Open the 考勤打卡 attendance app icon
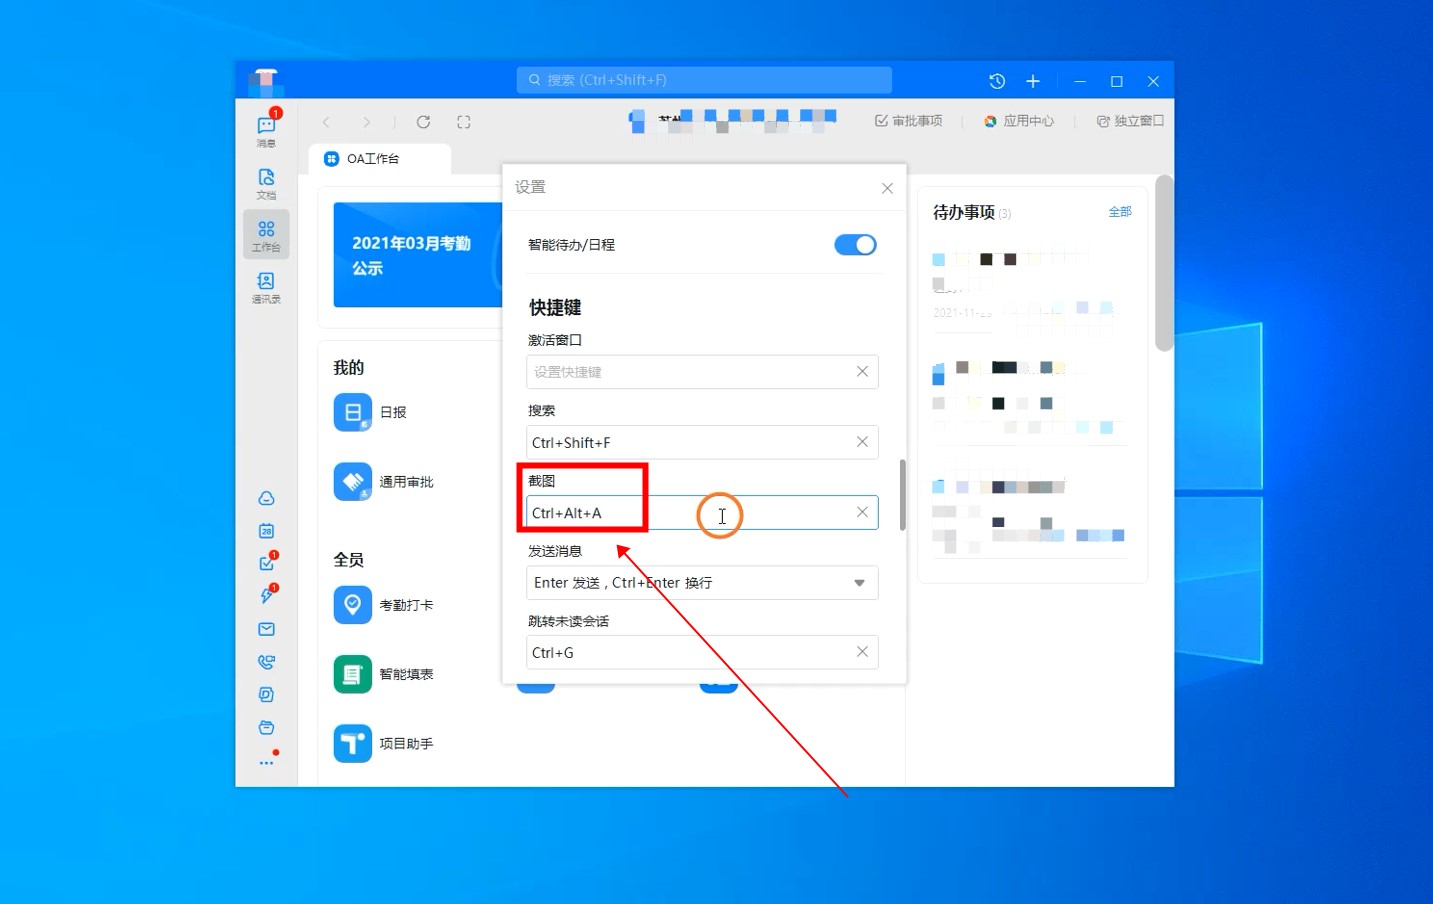 pyautogui.click(x=352, y=605)
